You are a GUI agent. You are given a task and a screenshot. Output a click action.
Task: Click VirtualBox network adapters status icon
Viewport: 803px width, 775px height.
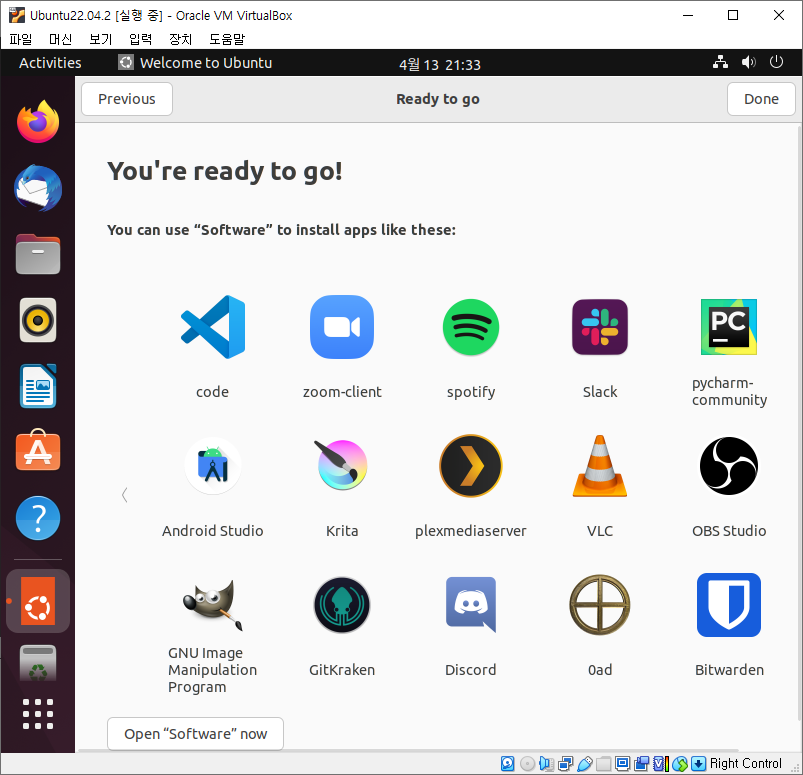pyautogui.click(x=565, y=764)
